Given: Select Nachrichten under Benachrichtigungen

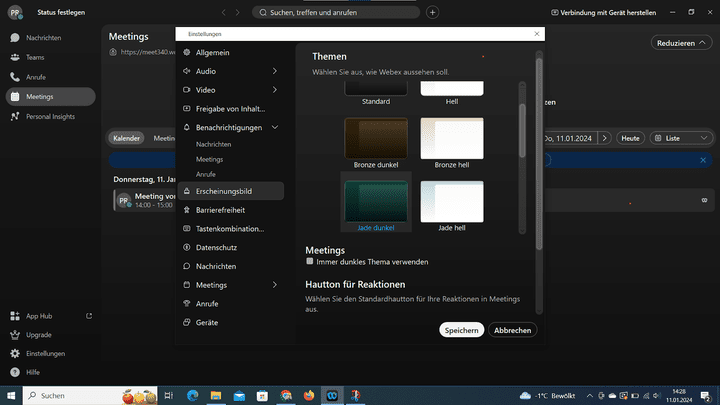Looking at the screenshot, I should pyautogui.click(x=214, y=144).
